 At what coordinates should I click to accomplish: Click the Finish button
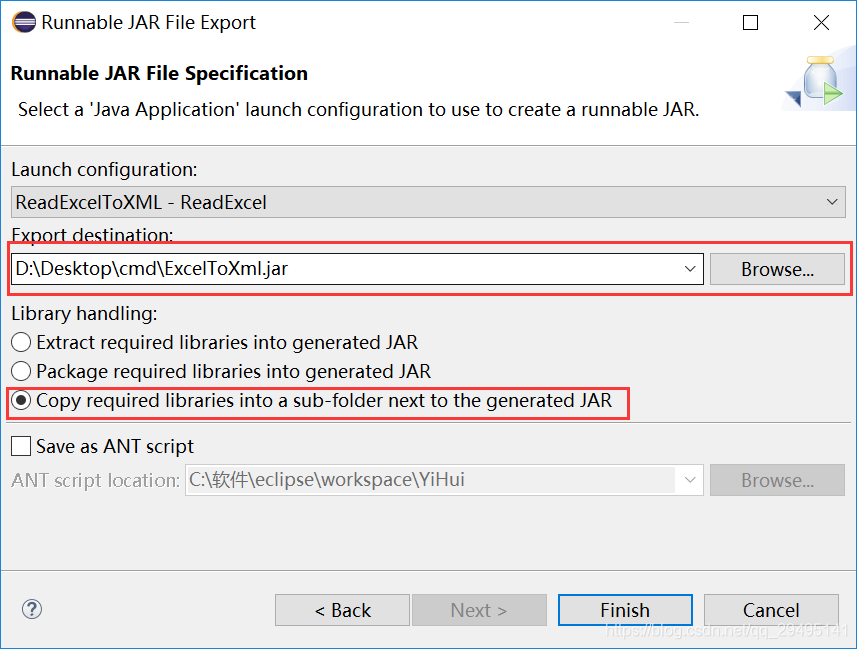[x=625, y=610]
